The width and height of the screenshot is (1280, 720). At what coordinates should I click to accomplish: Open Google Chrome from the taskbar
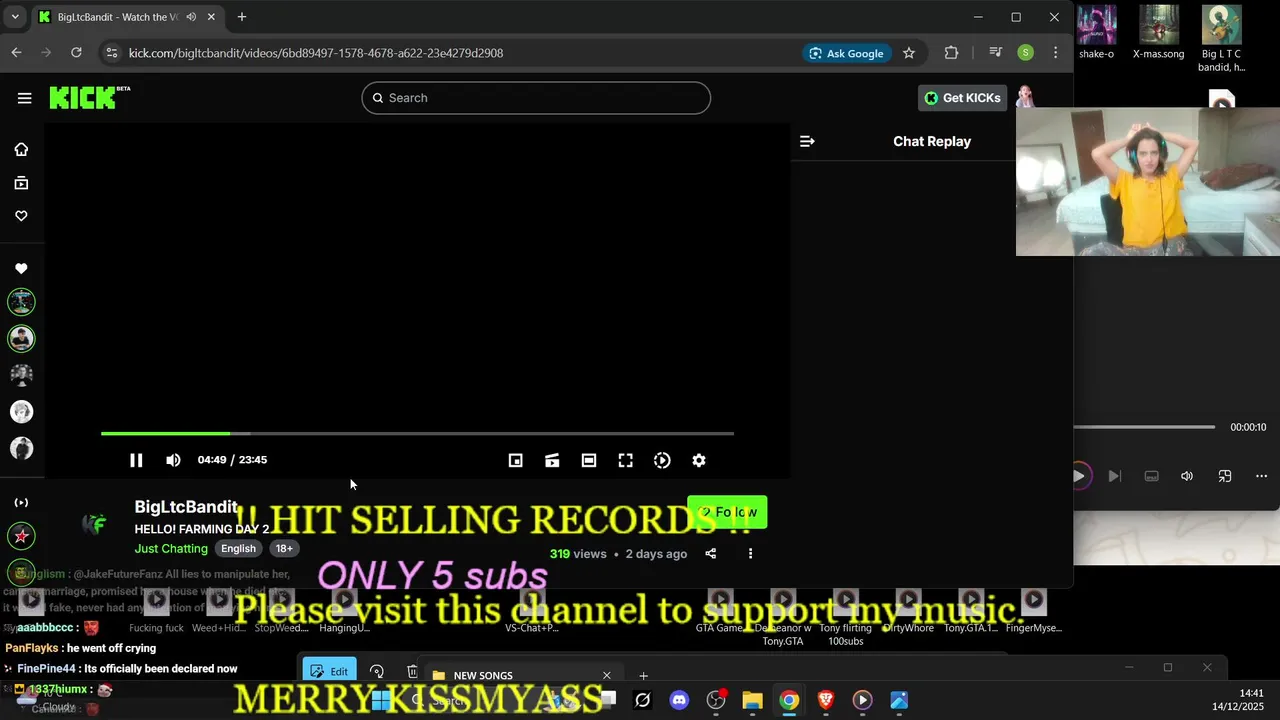tap(789, 700)
